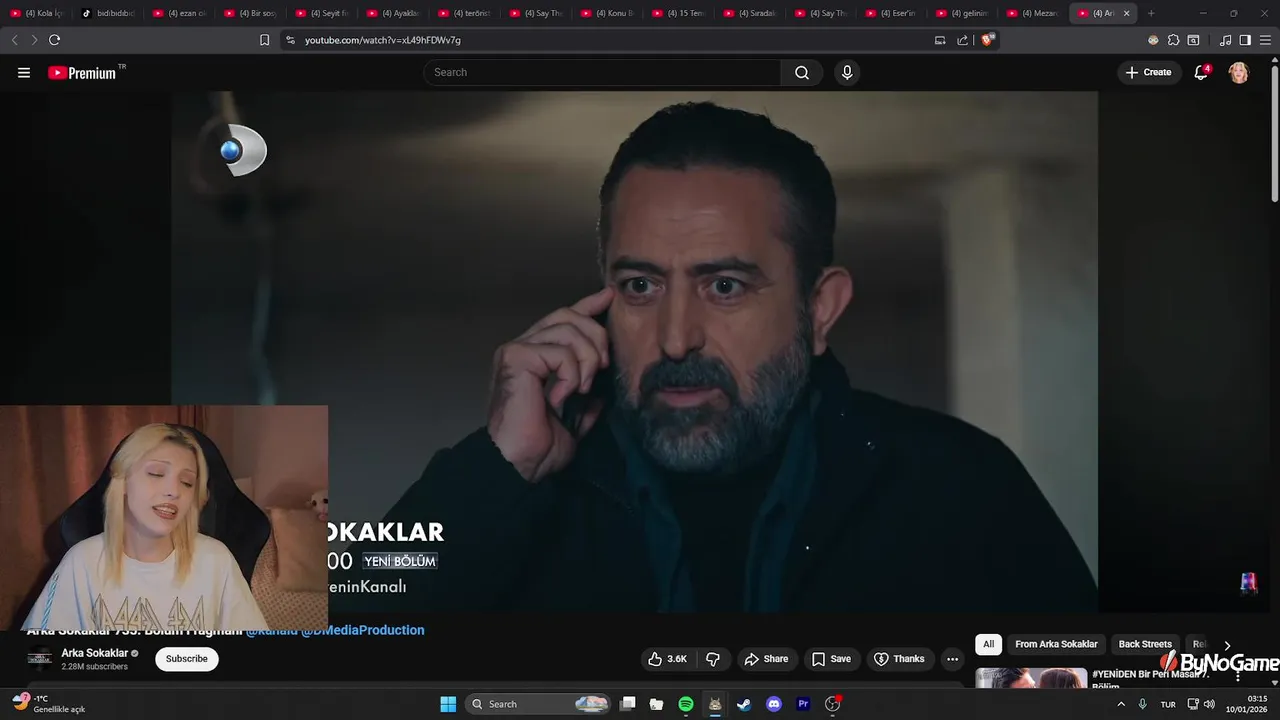Open weather widget on taskbar

(48, 704)
